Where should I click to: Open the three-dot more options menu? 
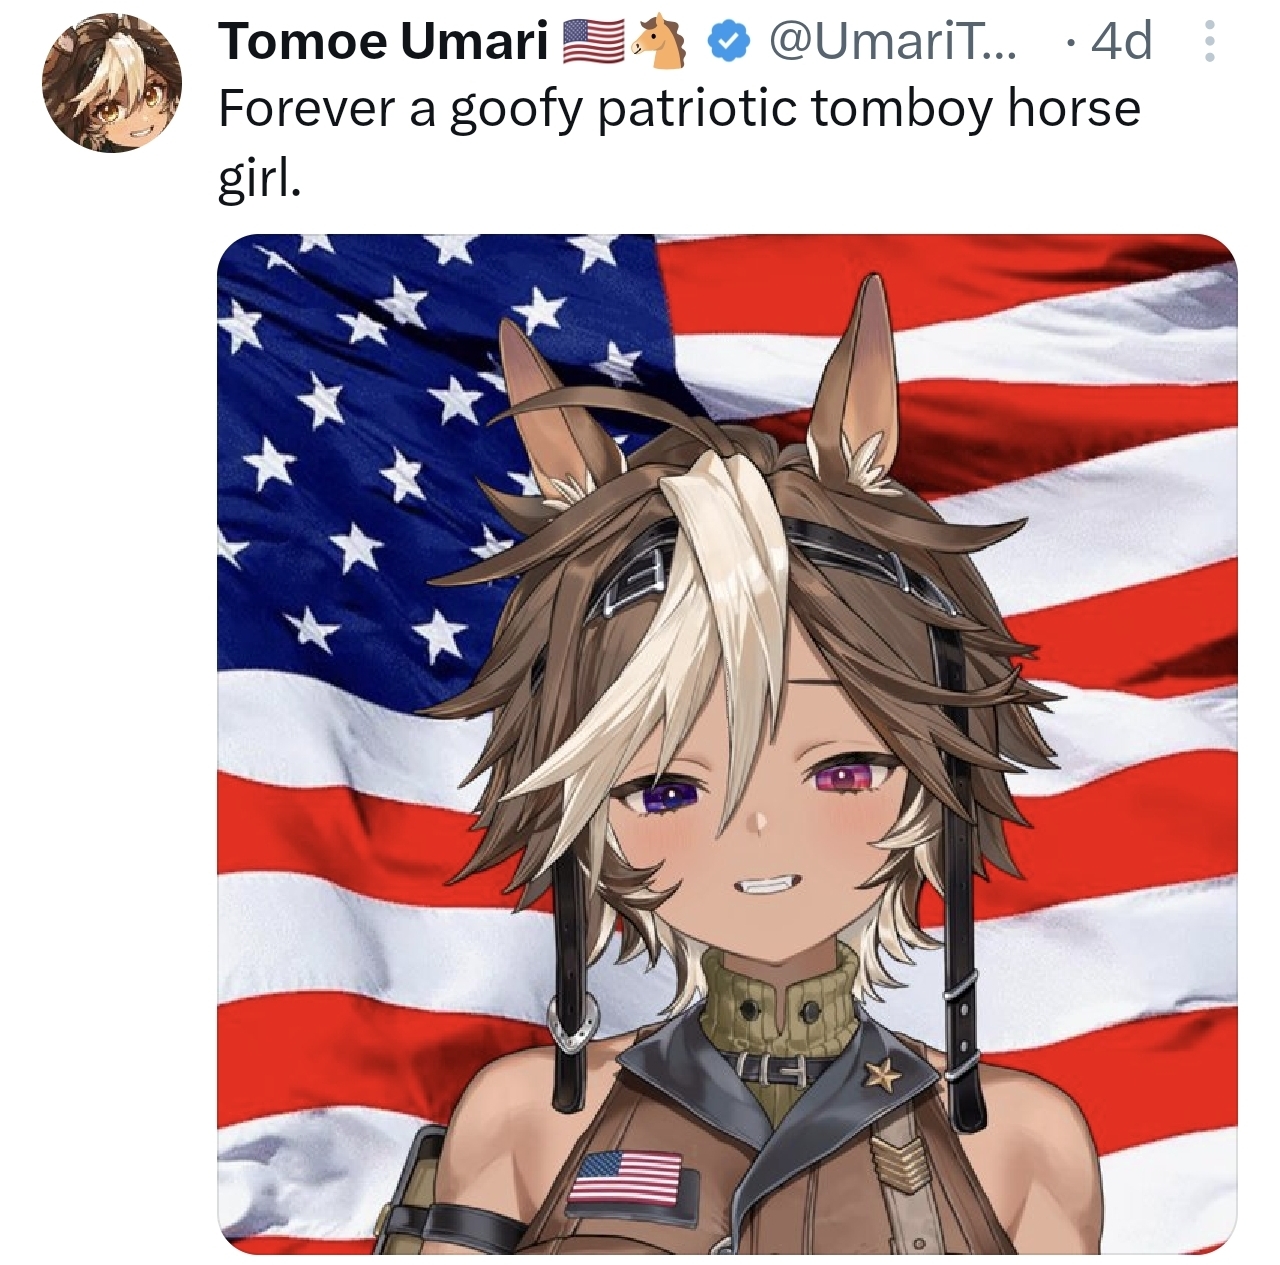click(1209, 42)
